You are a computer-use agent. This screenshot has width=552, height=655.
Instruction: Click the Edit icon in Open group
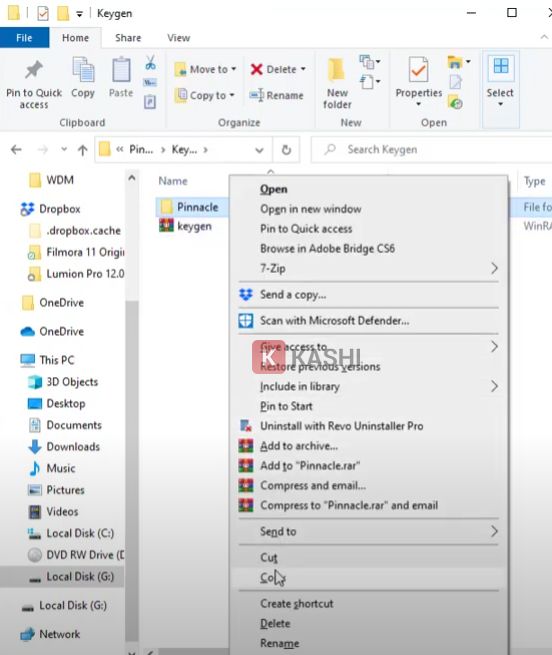[x=455, y=82]
